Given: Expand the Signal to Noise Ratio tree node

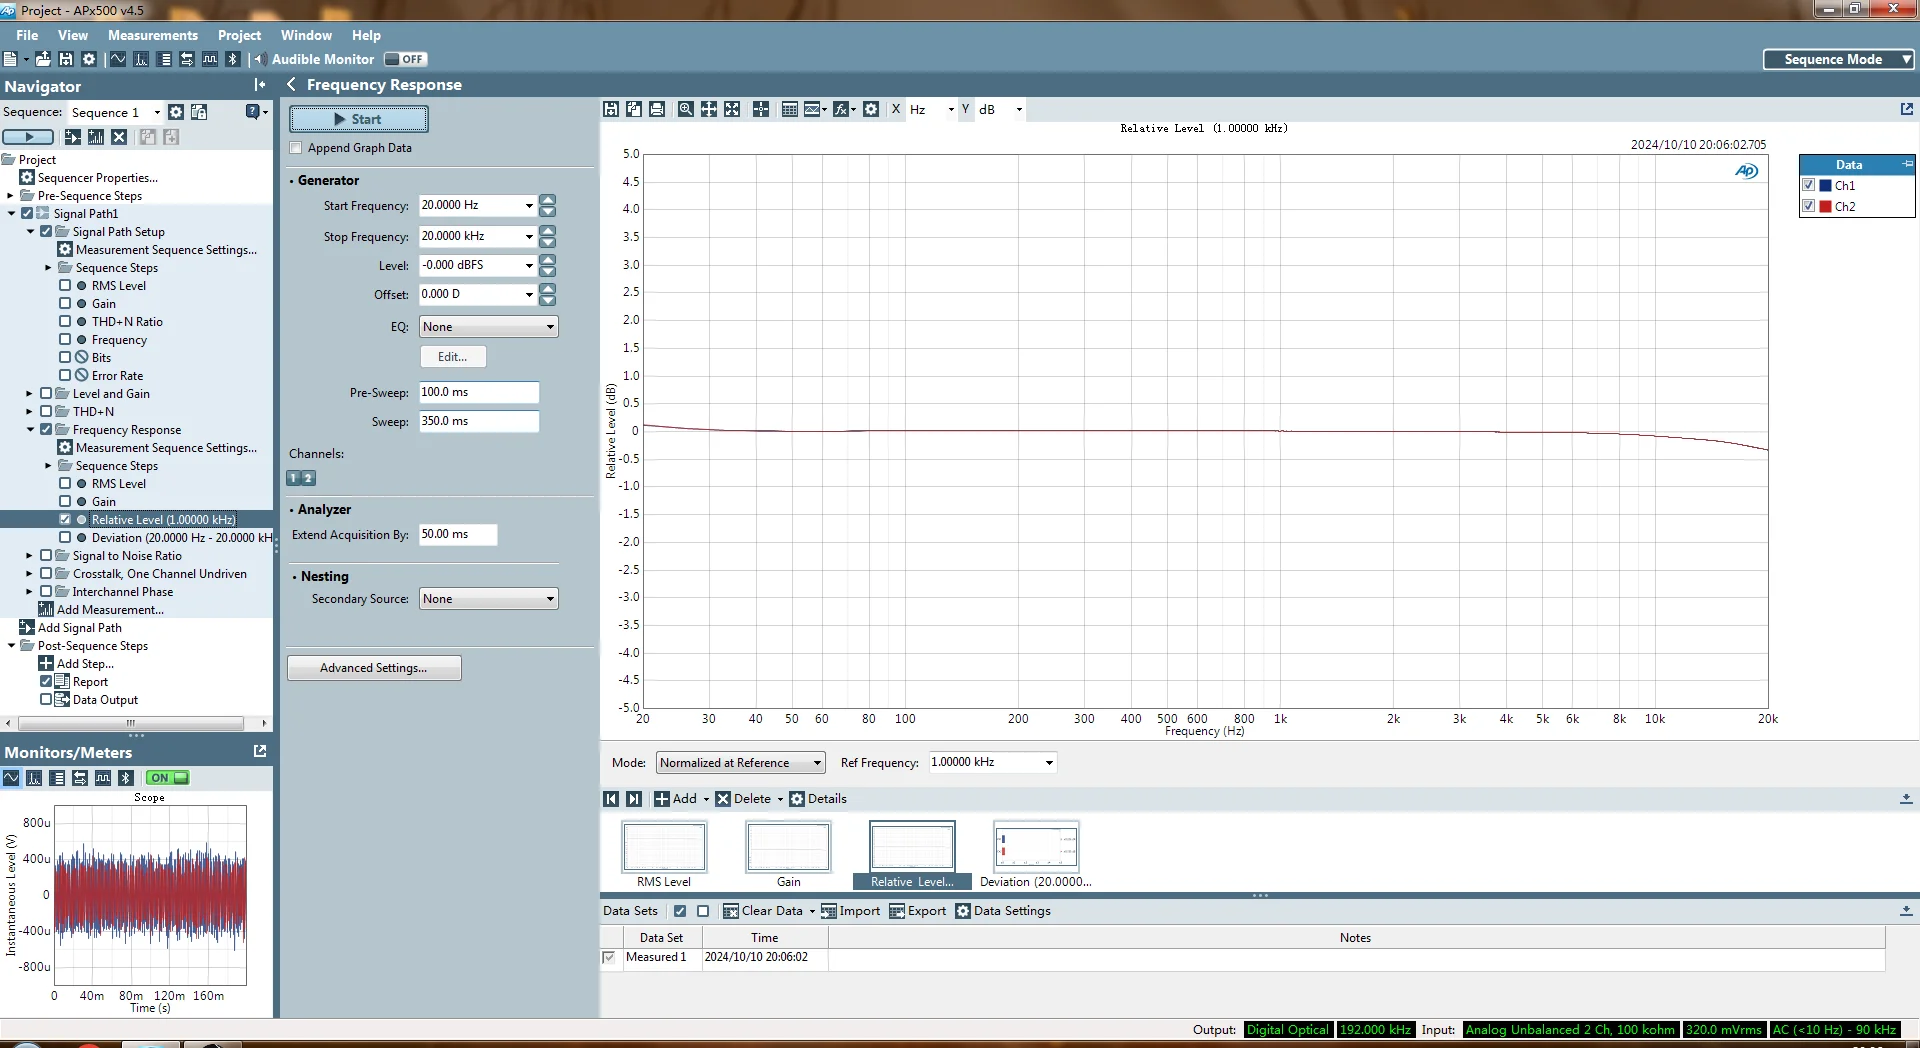Looking at the screenshot, I should point(29,556).
